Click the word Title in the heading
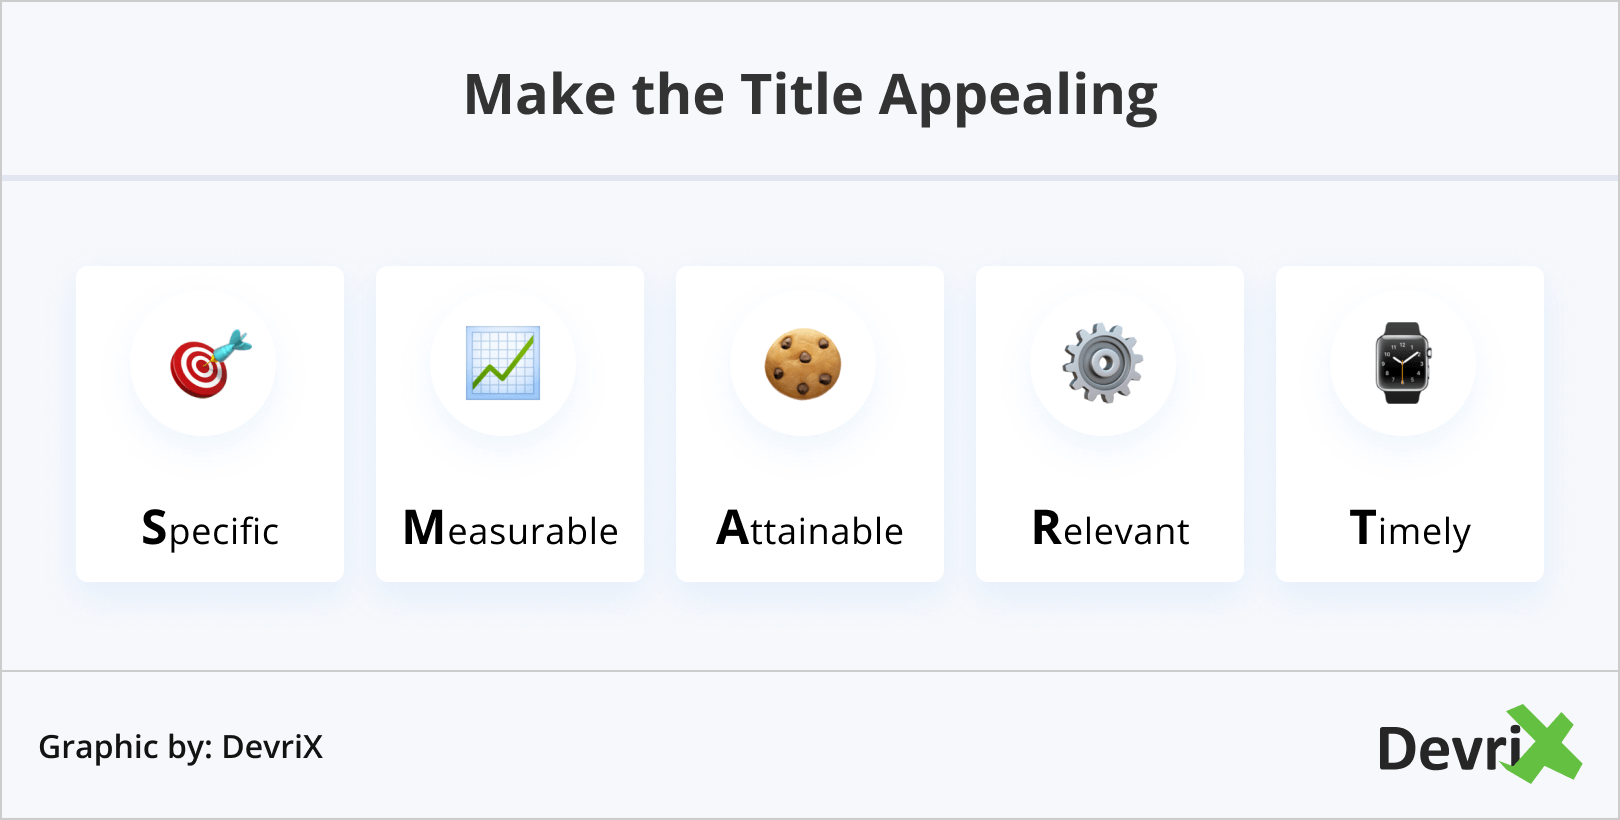This screenshot has height=820, width=1620. point(801,96)
